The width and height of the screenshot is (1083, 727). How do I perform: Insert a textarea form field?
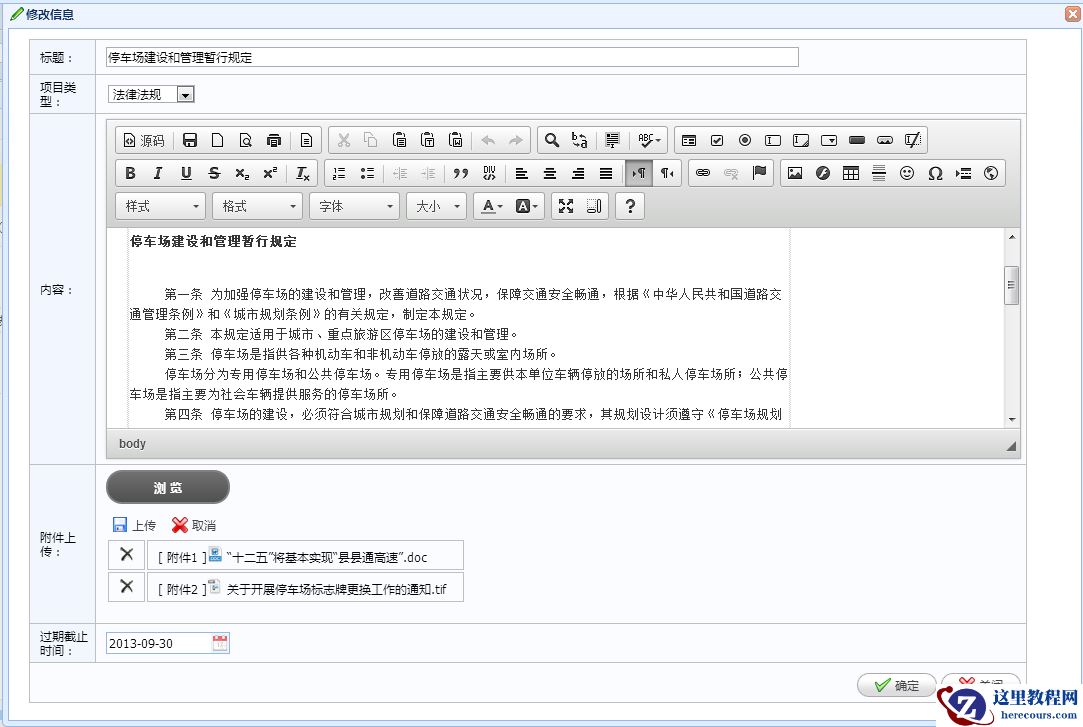pyautogui.click(x=801, y=140)
